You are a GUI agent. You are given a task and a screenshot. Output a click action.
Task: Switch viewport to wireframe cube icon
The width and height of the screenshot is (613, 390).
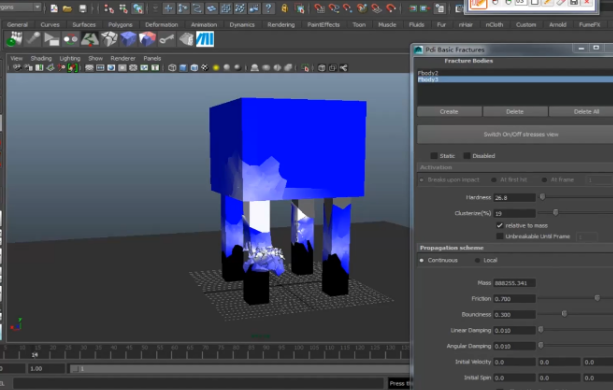(172, 68)
